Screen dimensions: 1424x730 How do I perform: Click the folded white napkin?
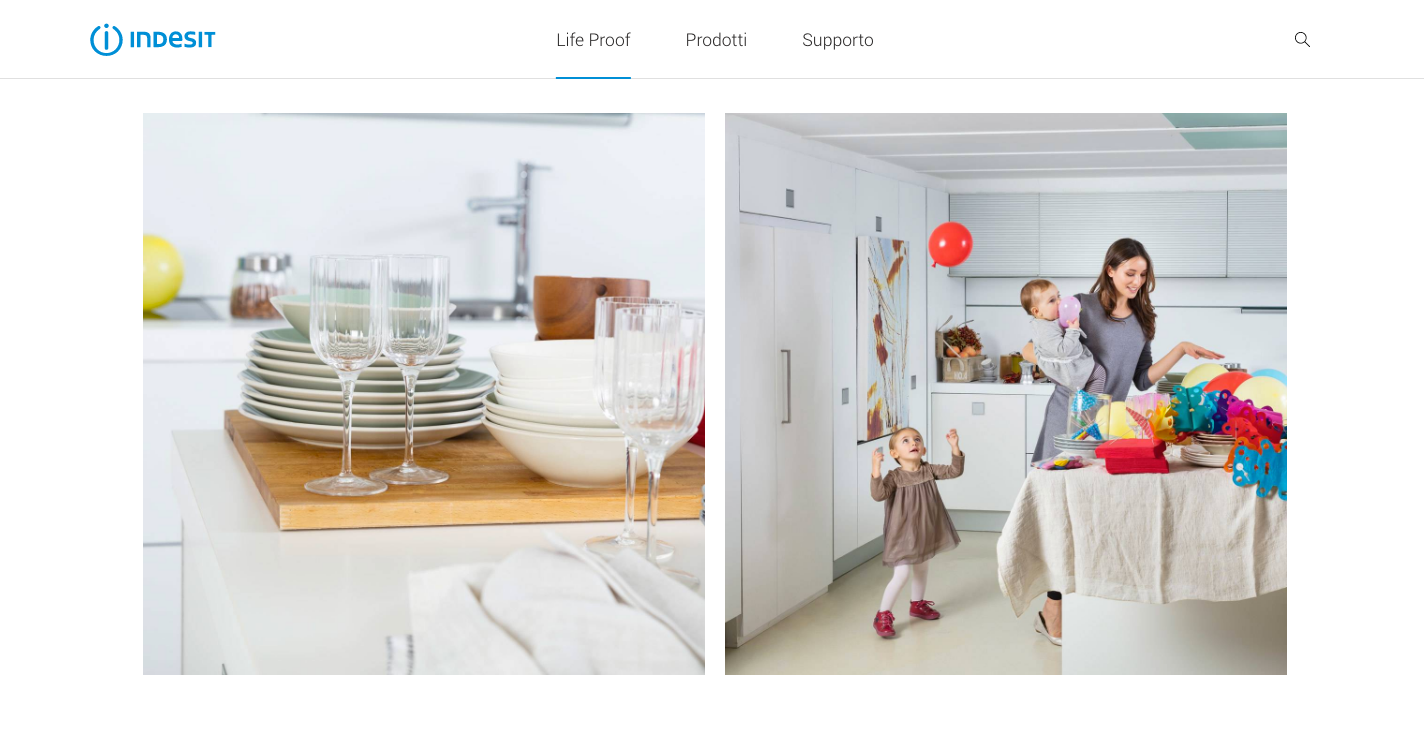click(x=556, y=610)
